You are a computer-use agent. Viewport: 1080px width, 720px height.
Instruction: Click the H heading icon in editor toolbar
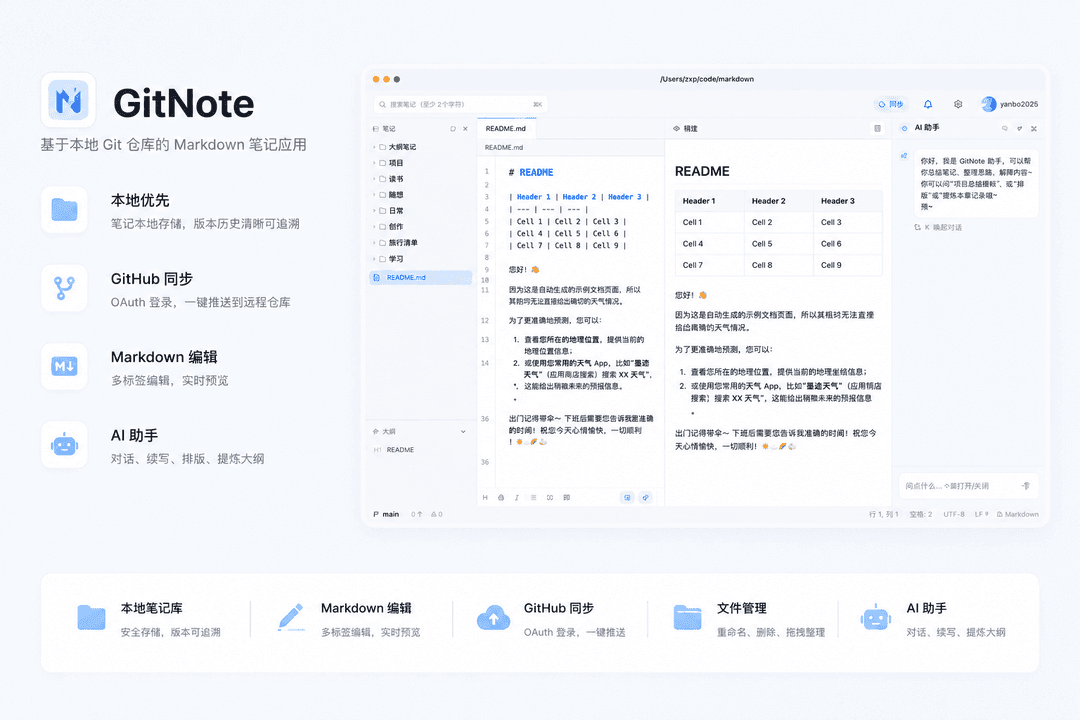[485, 497]
